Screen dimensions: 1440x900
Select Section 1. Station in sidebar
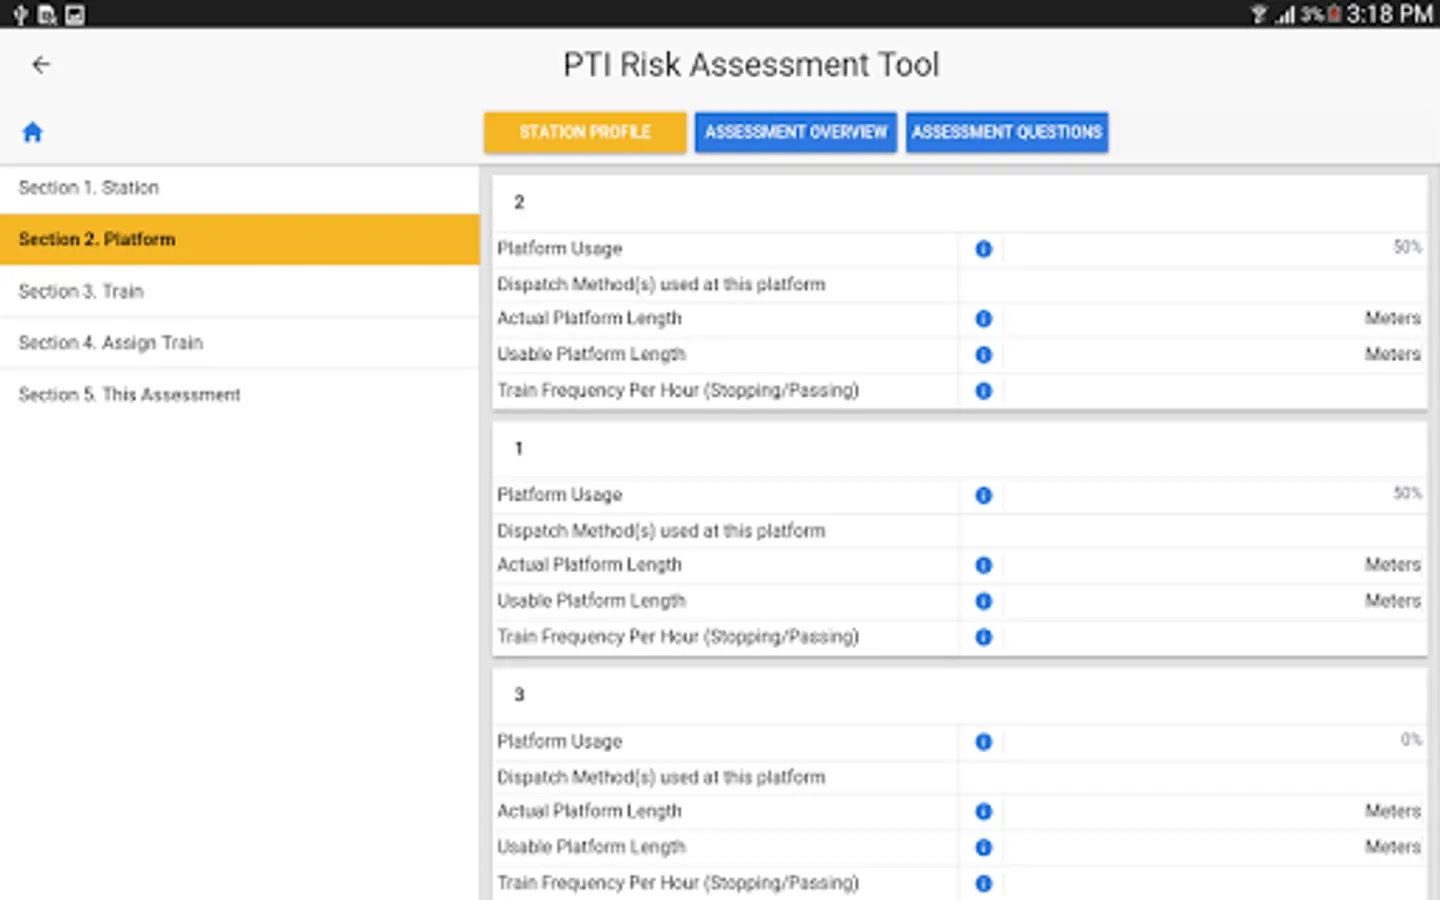tap(89, 188)
